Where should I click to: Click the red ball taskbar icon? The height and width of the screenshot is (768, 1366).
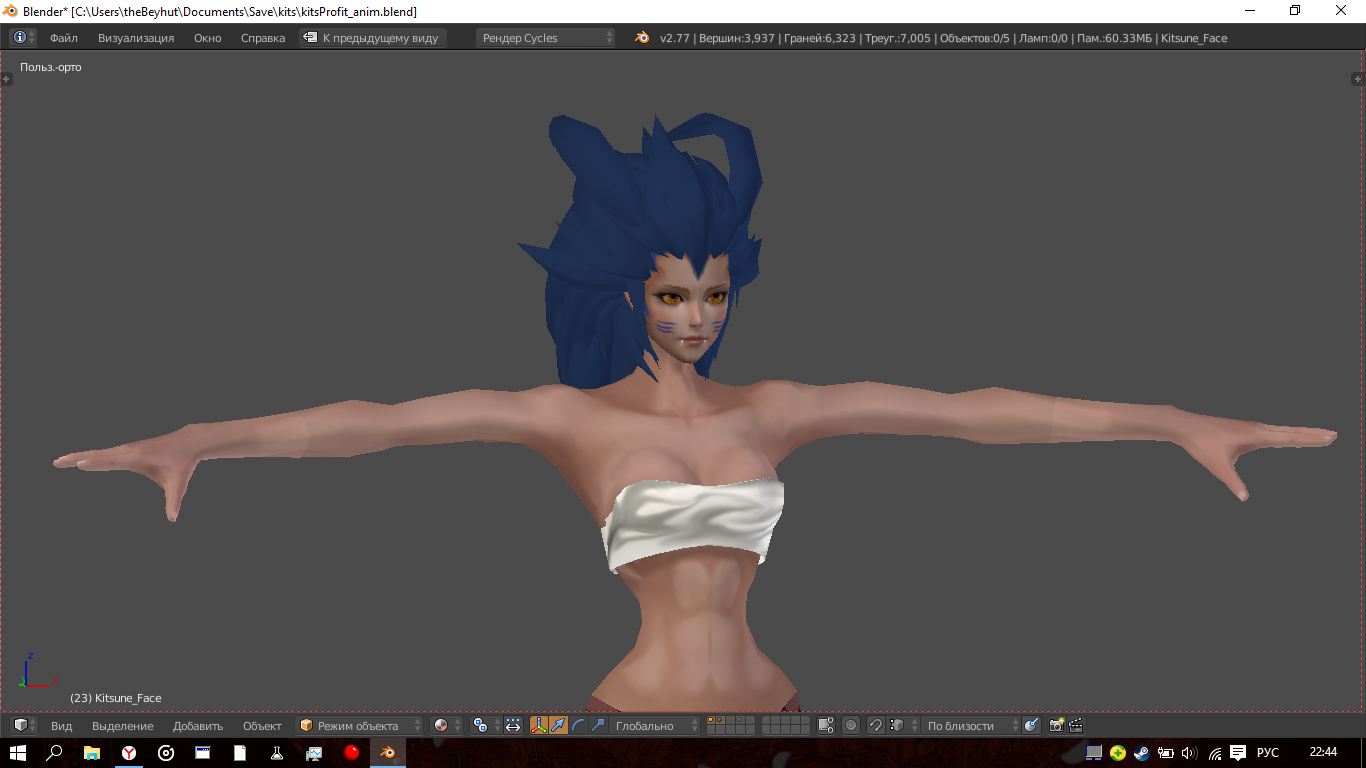351,753
